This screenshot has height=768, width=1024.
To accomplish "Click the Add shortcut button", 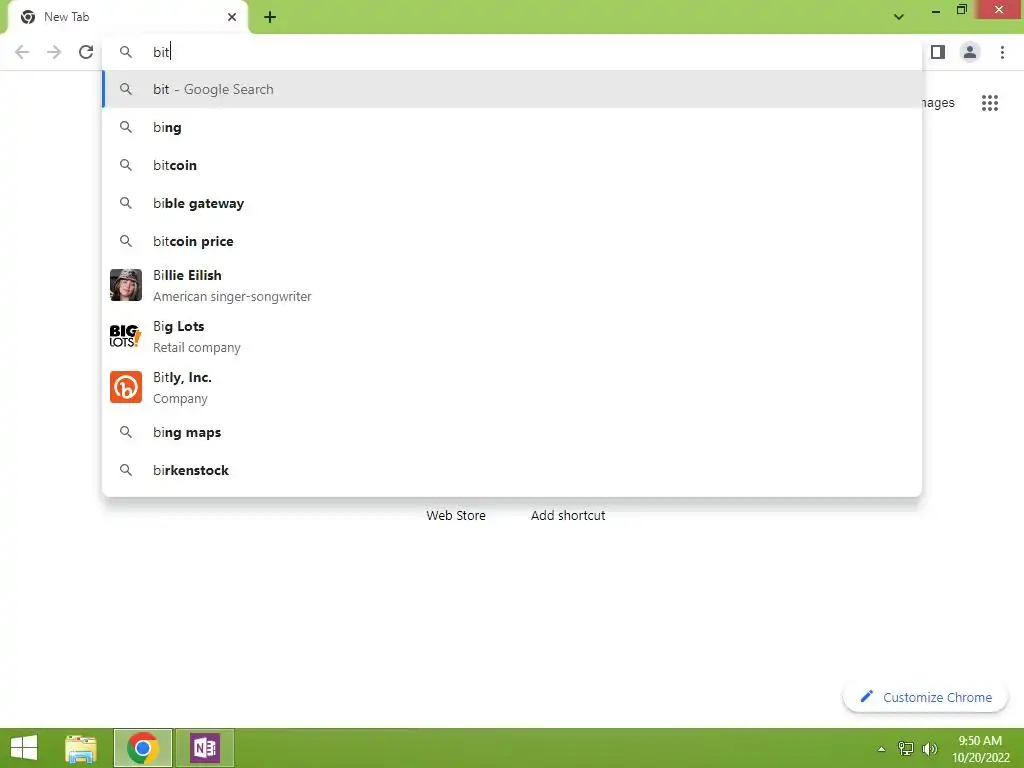I will pos(568,515).
